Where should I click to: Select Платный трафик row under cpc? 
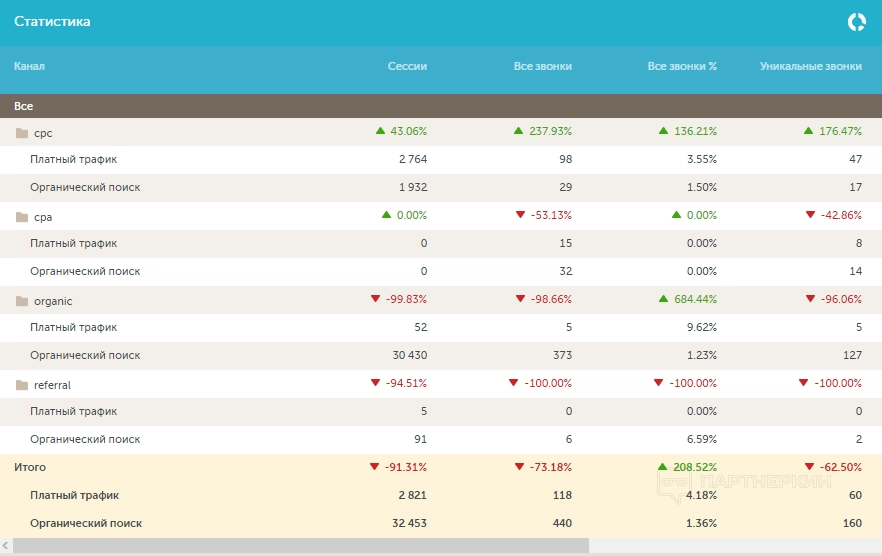coord(73,159)
